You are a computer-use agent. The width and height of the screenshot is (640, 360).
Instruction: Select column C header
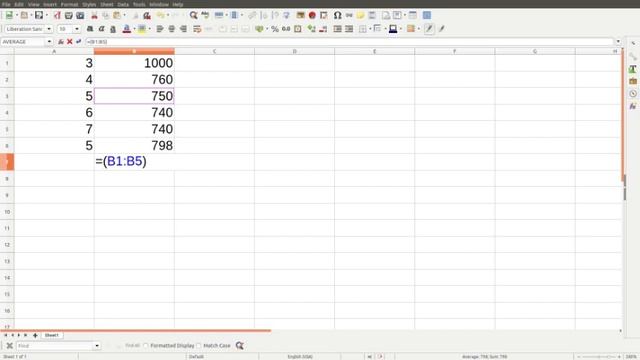pyautogui.click(x=214, y=51)
